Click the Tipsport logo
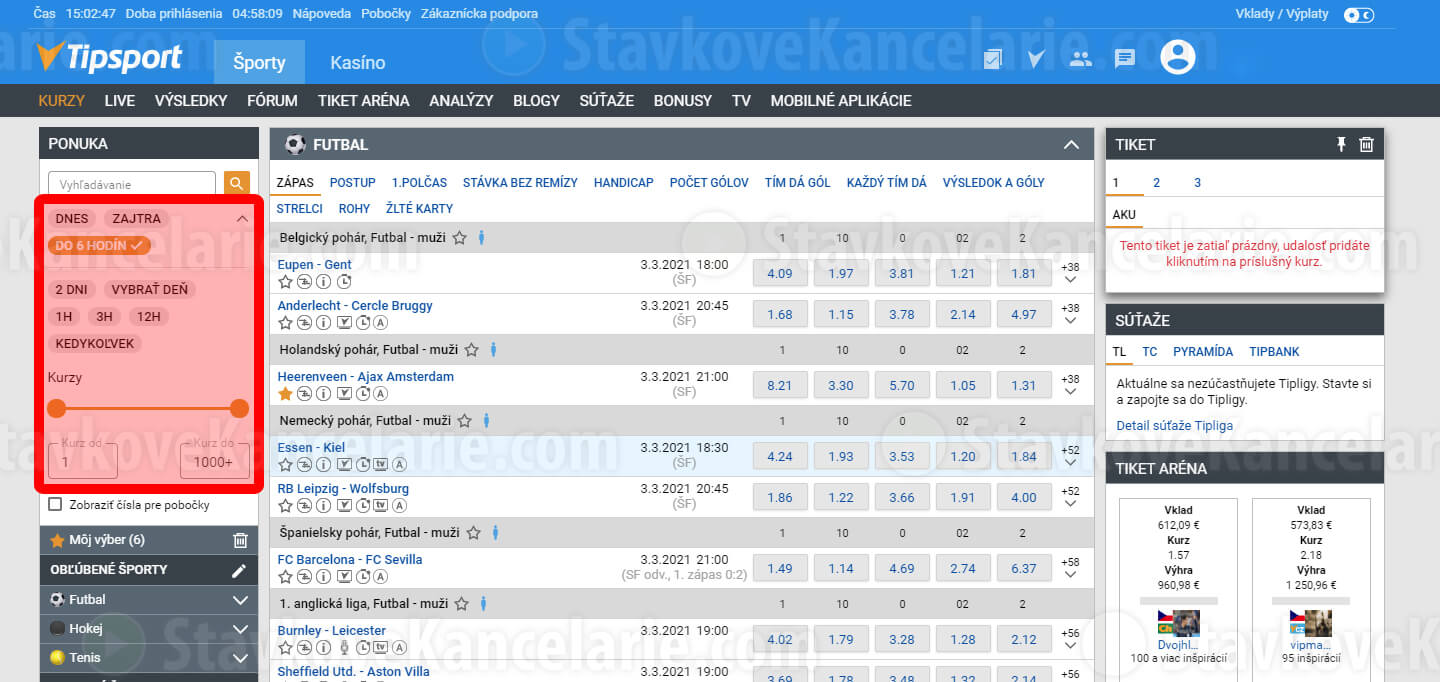This screenshot has width=1440, height=682. coord(109,58)
